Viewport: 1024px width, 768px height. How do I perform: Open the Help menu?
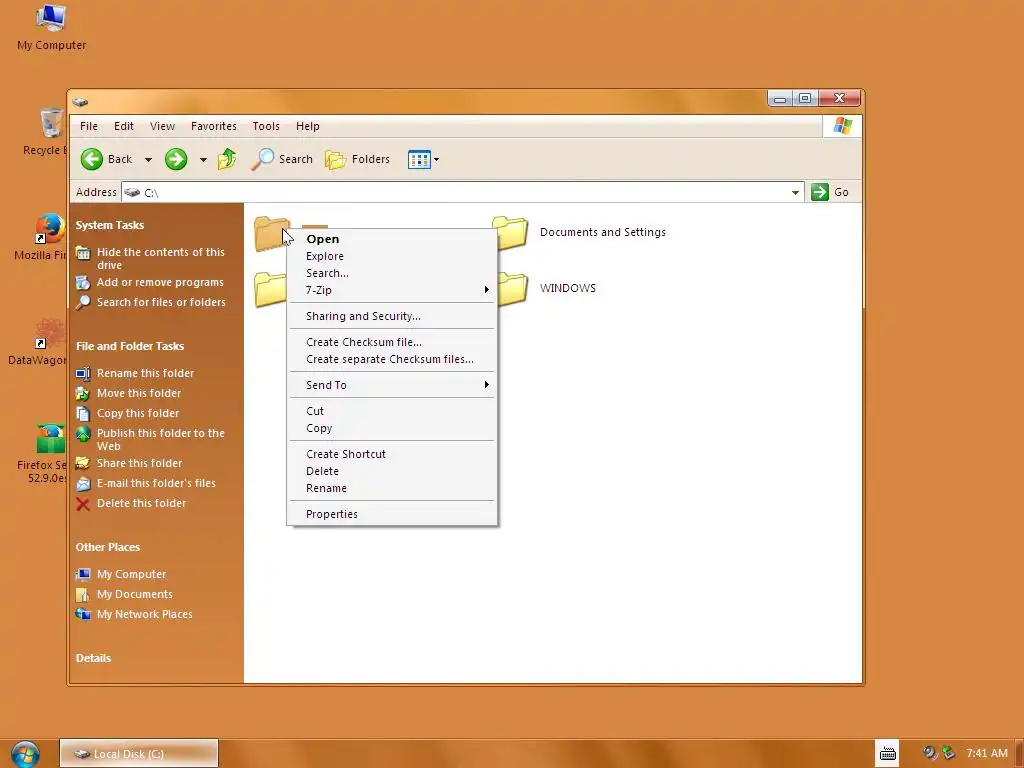click(308, 126)
